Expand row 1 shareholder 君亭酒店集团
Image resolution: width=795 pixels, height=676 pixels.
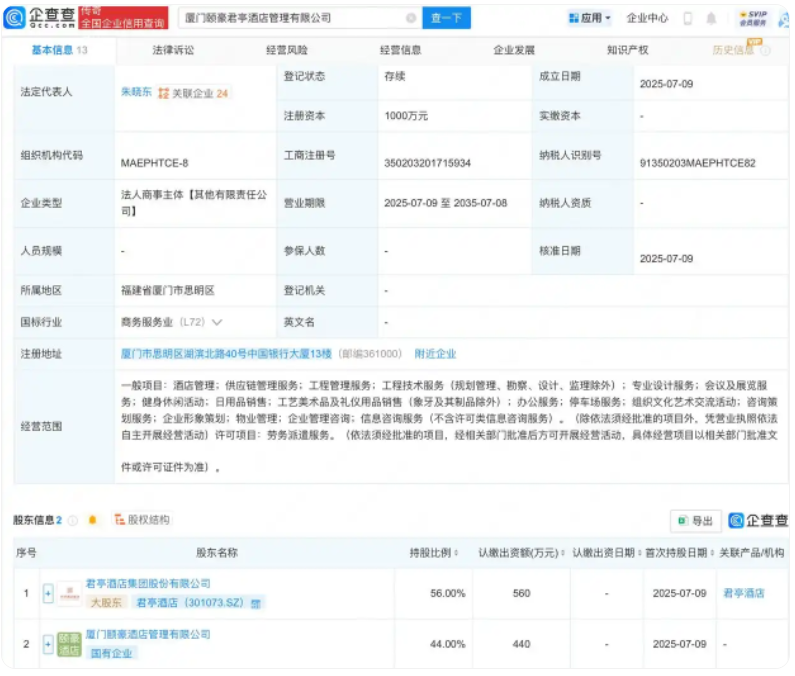pyautogui.click(x=48, y=593)
